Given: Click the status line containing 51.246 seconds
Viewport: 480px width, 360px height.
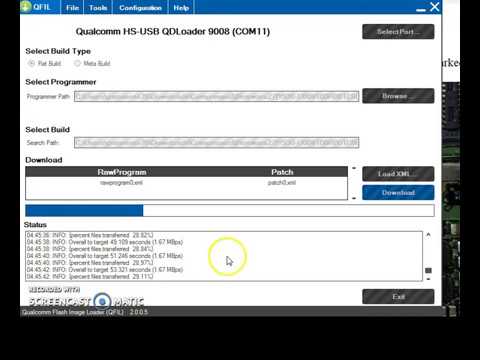Looking at the screenshot, I should pos(105,256).
